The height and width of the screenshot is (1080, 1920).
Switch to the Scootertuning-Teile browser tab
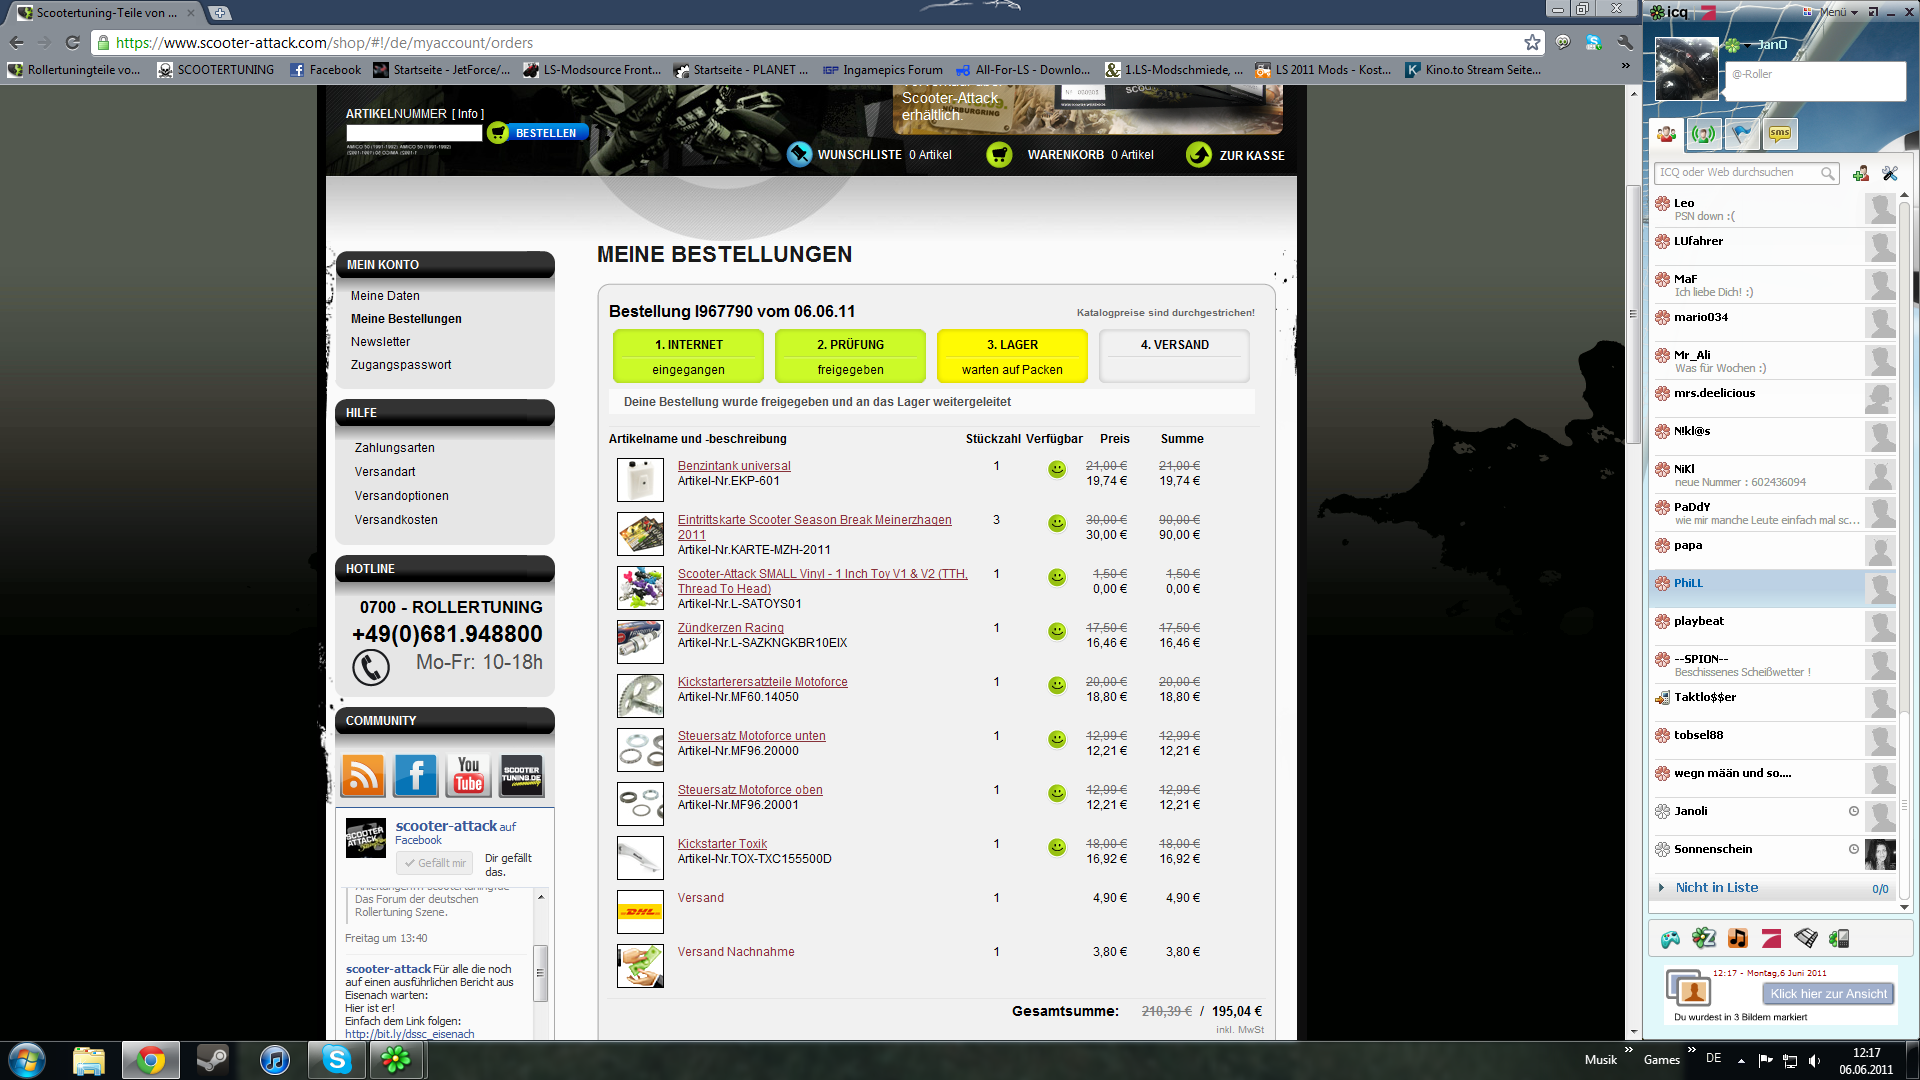pyautogui.click(x=106, y=13)
